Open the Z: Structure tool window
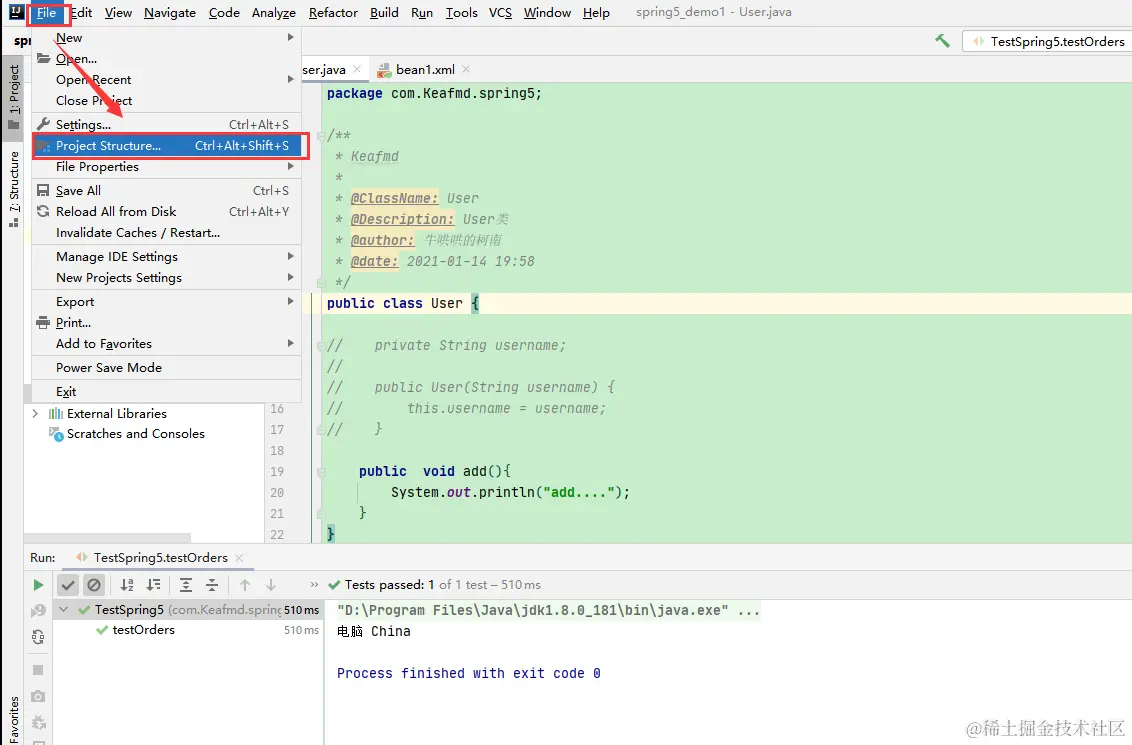 (x=14, y=189)
